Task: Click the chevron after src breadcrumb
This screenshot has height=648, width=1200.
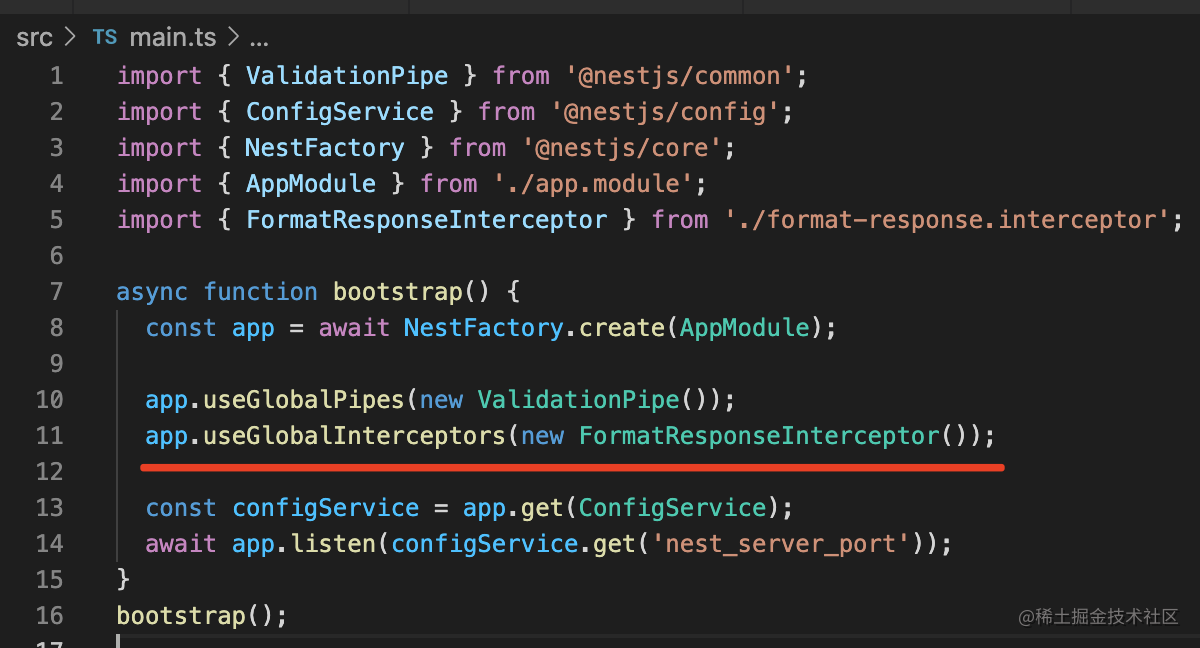Action: [x=69, y=39]
